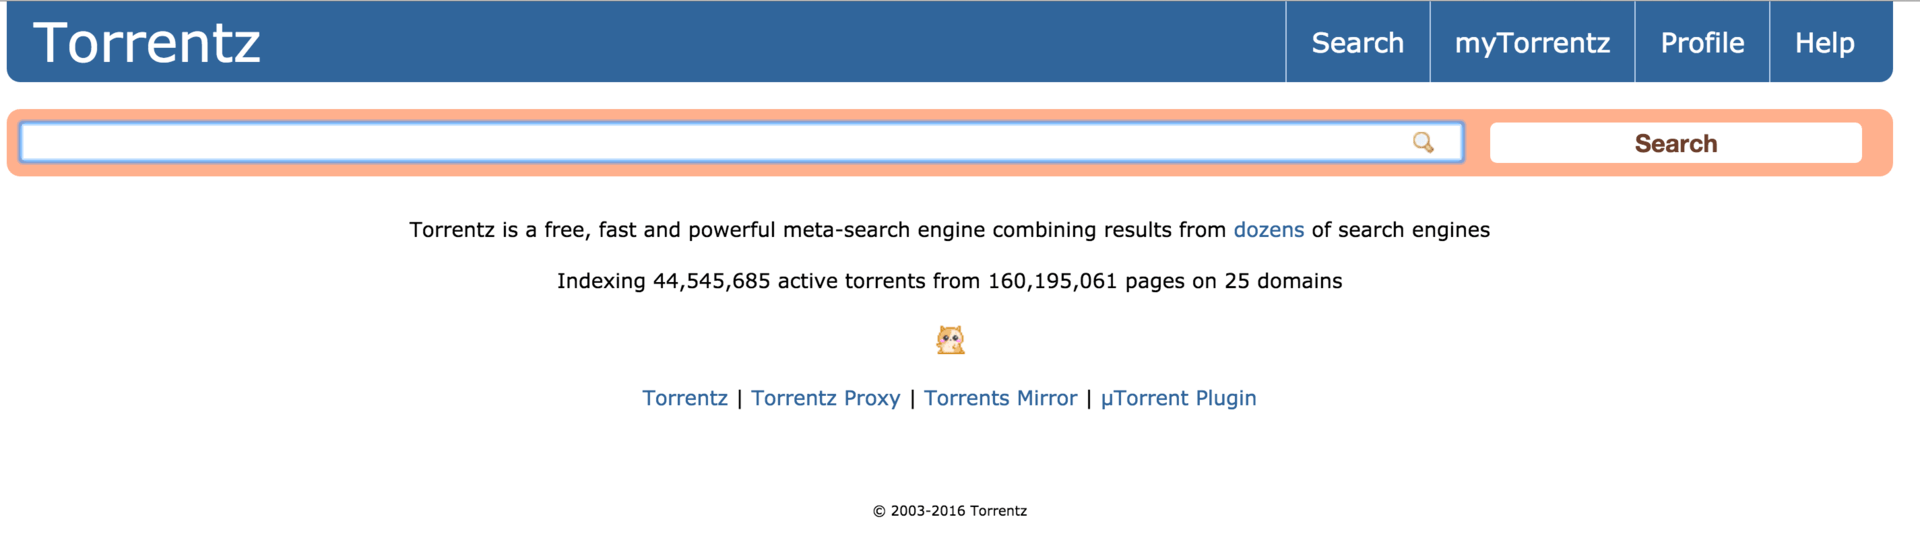Go to myTorrentz in the header menu
The height and width of the screenshot is (548, 1920).
click(x=1532, y=42)
